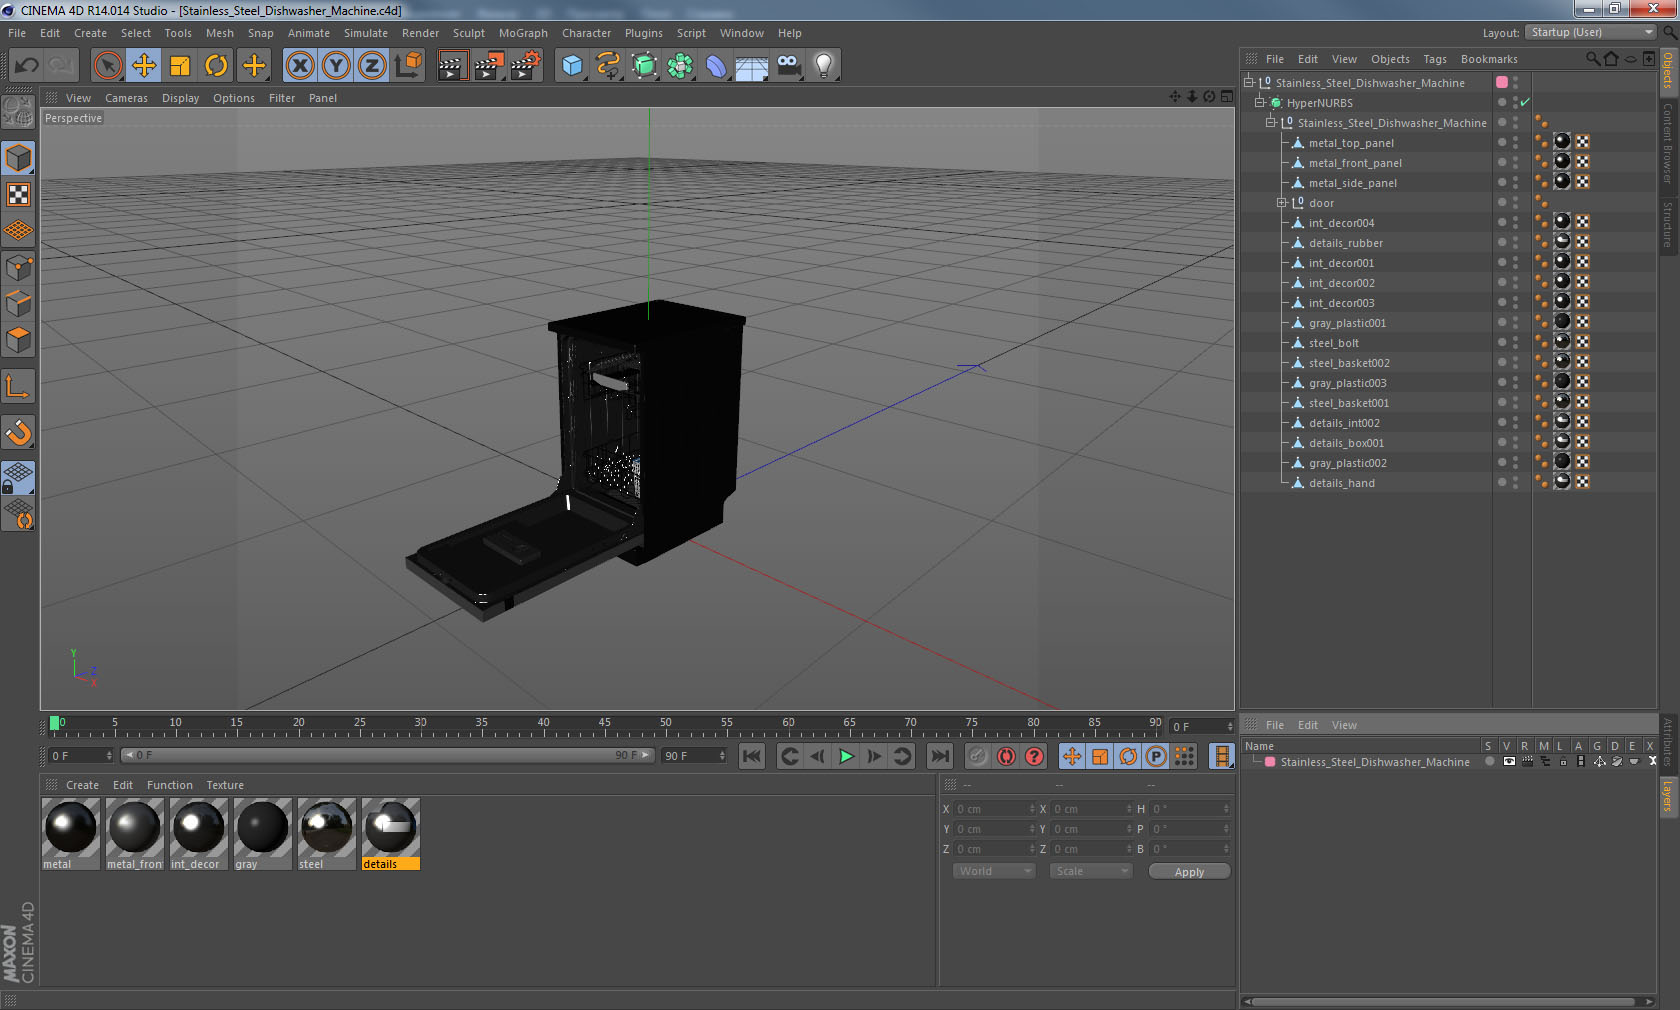Select the gray_plastic001 object
Screen dimensions: 1680x1010
(x=1347, y=323)
